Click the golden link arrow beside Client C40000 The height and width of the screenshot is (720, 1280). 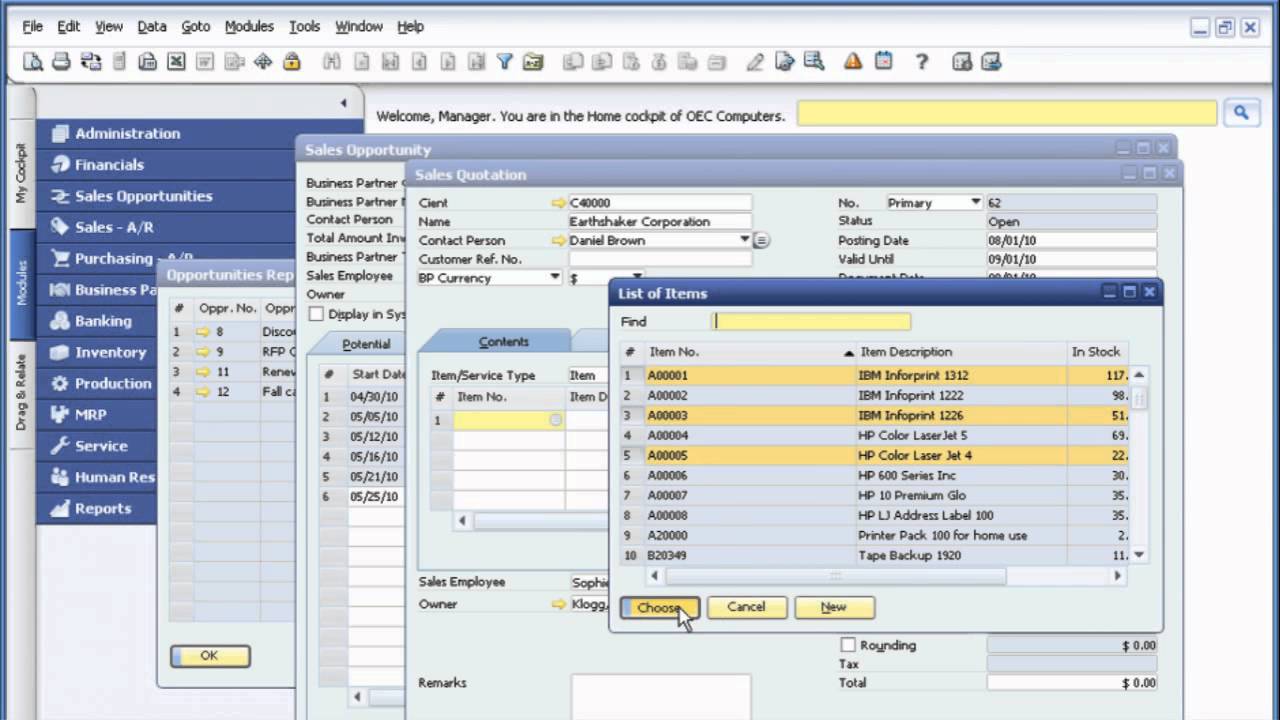click(558, 203)
